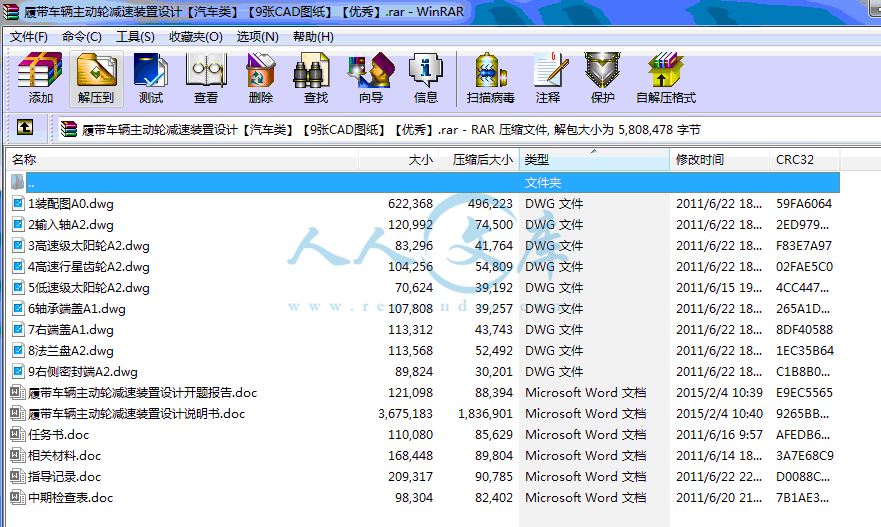
Task: Sort by the 修改时间 column header
Action: pos(720,160)
